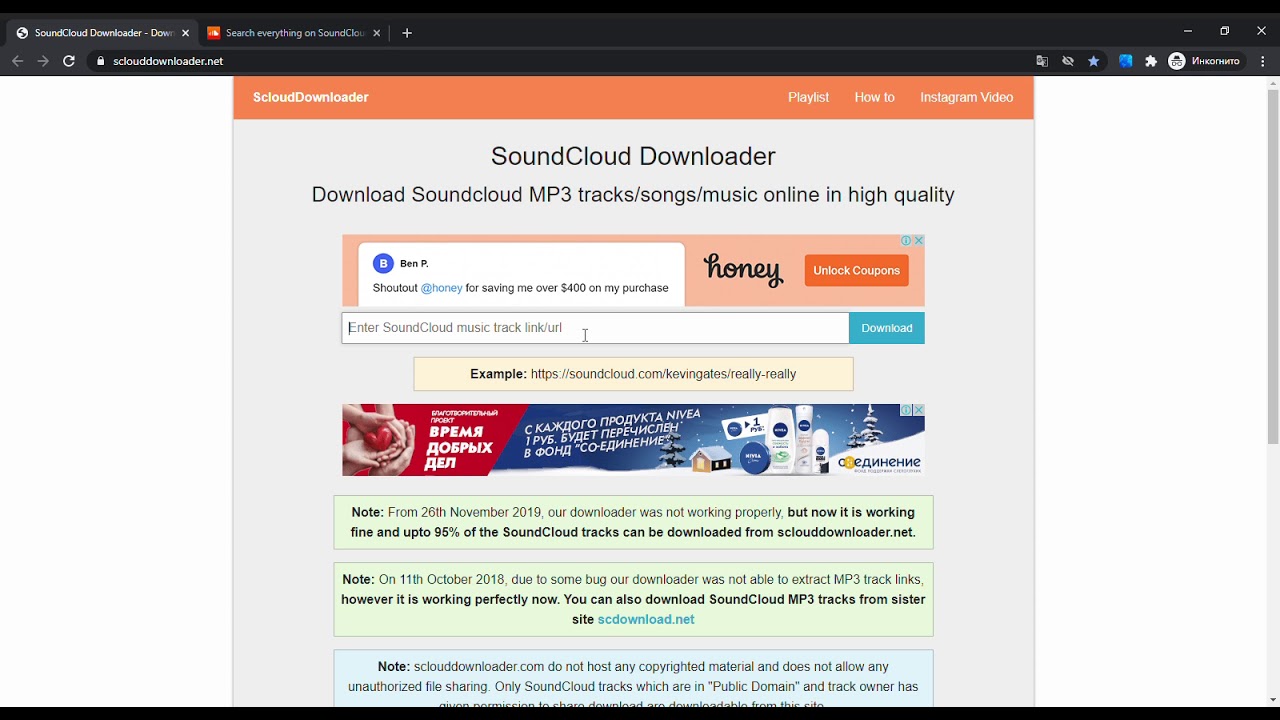Open the Extensions puzzle icon
This screenshot has height=720, width=1280.
coord(1151,61)
